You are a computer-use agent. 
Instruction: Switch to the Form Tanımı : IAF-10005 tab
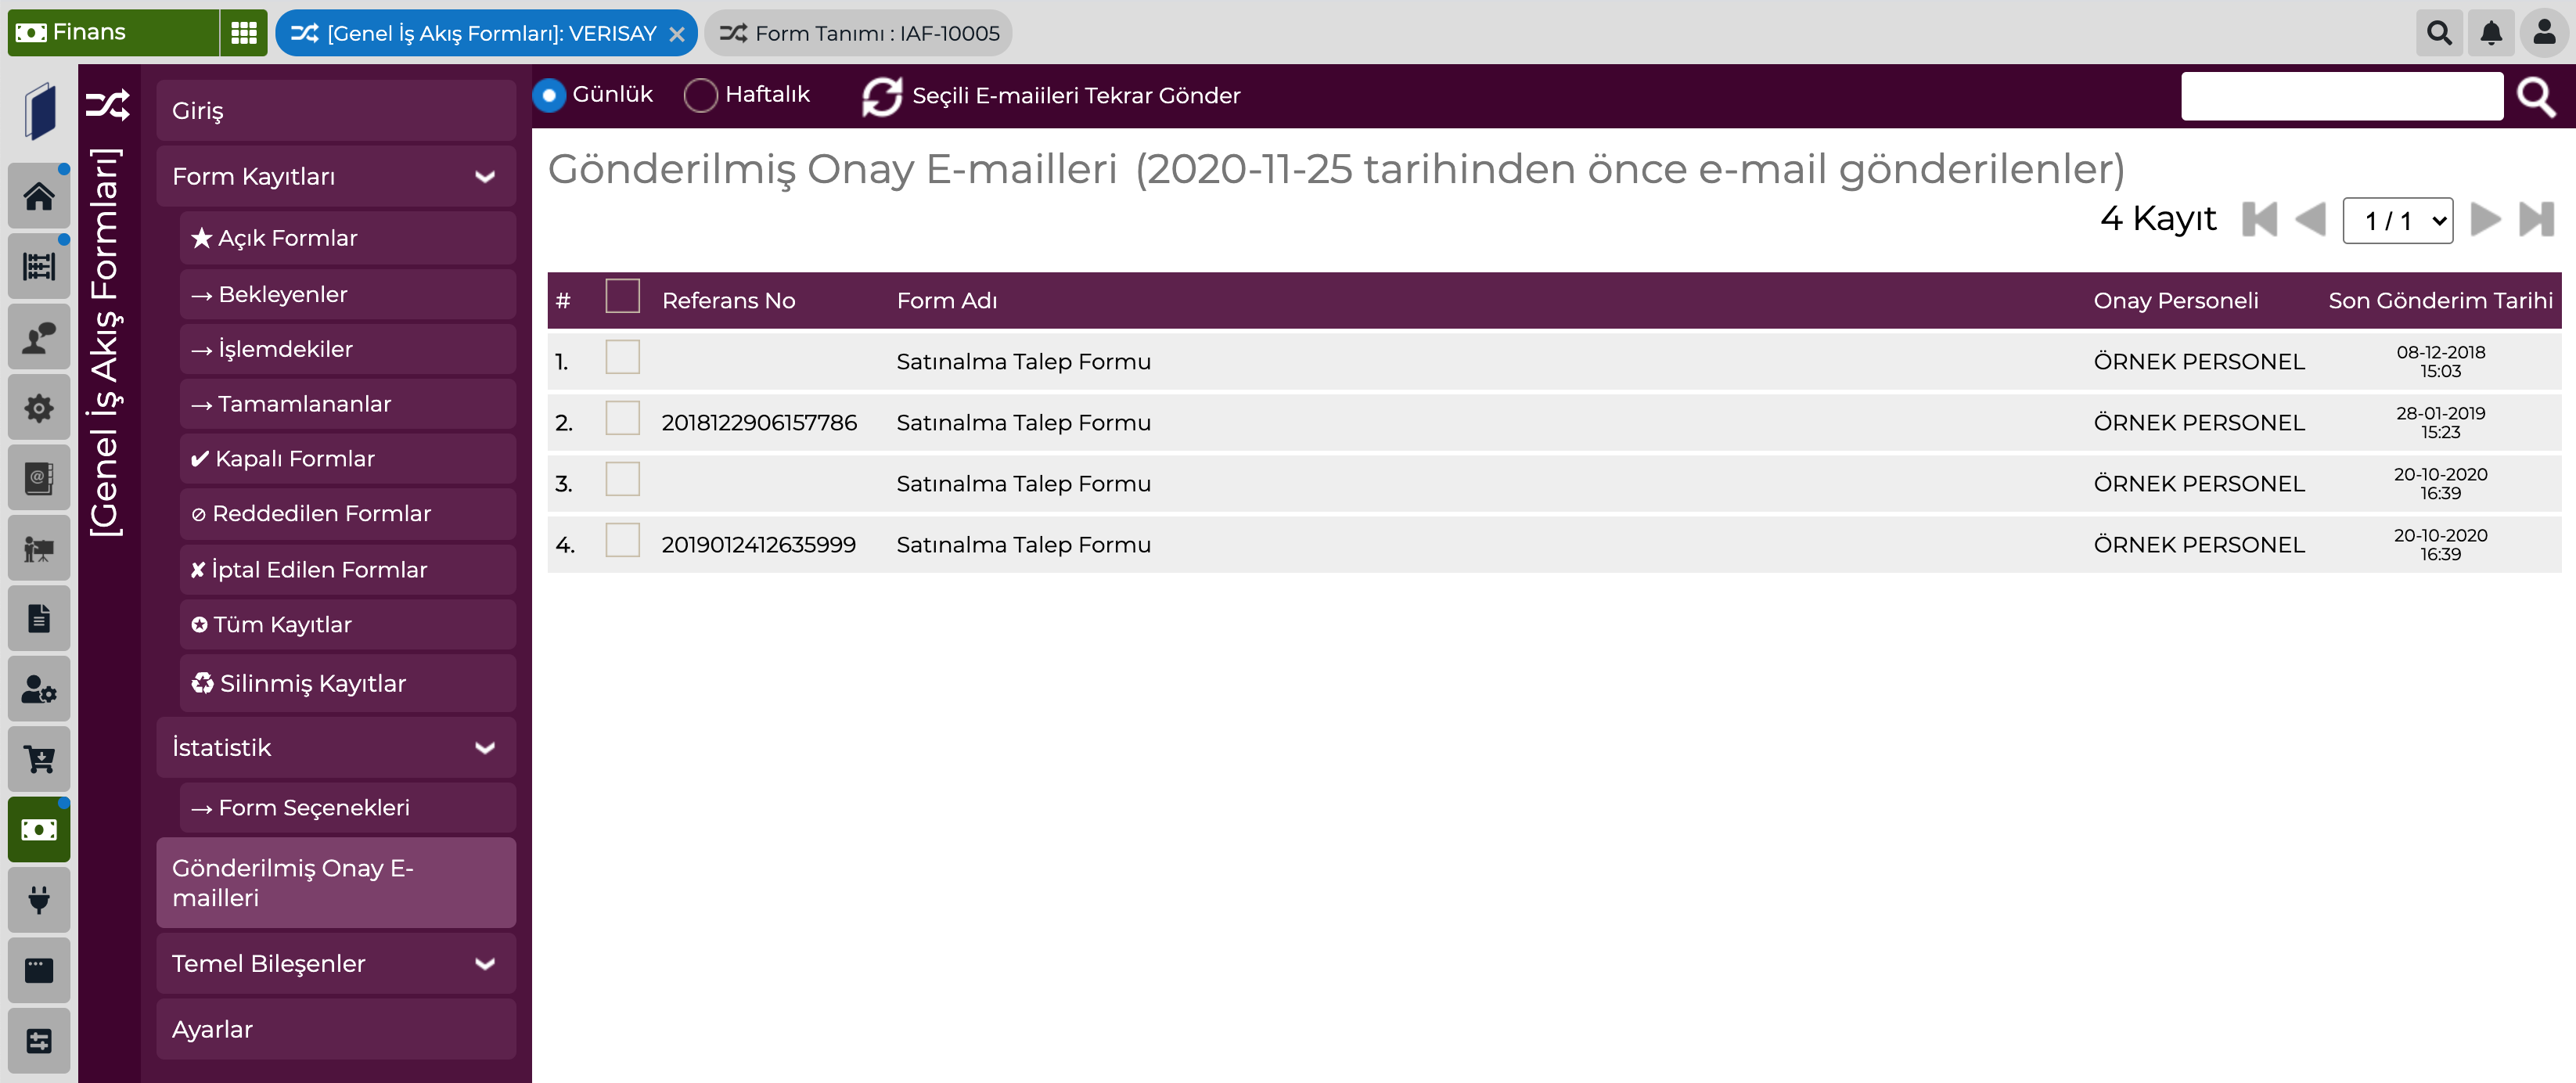click(858, 33)
